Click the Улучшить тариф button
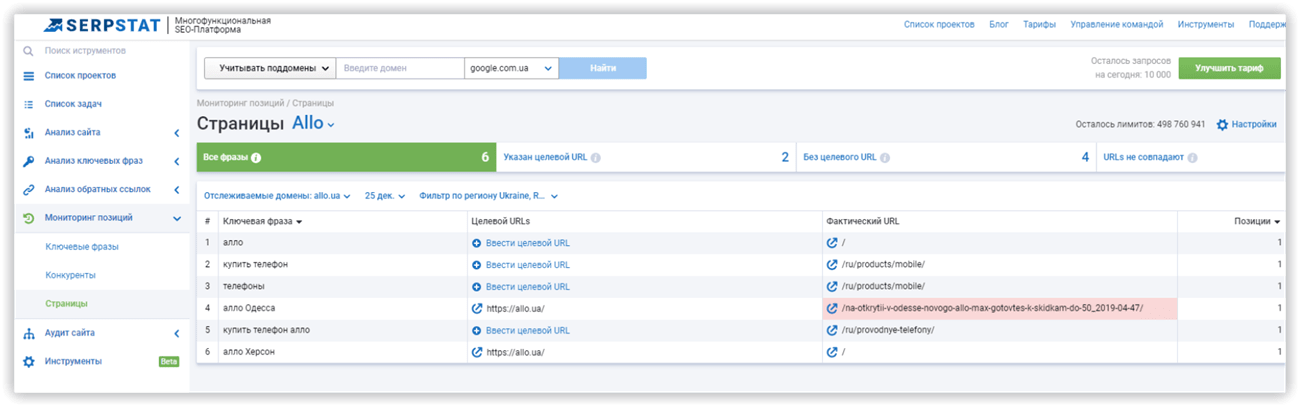 [1229, 68]
